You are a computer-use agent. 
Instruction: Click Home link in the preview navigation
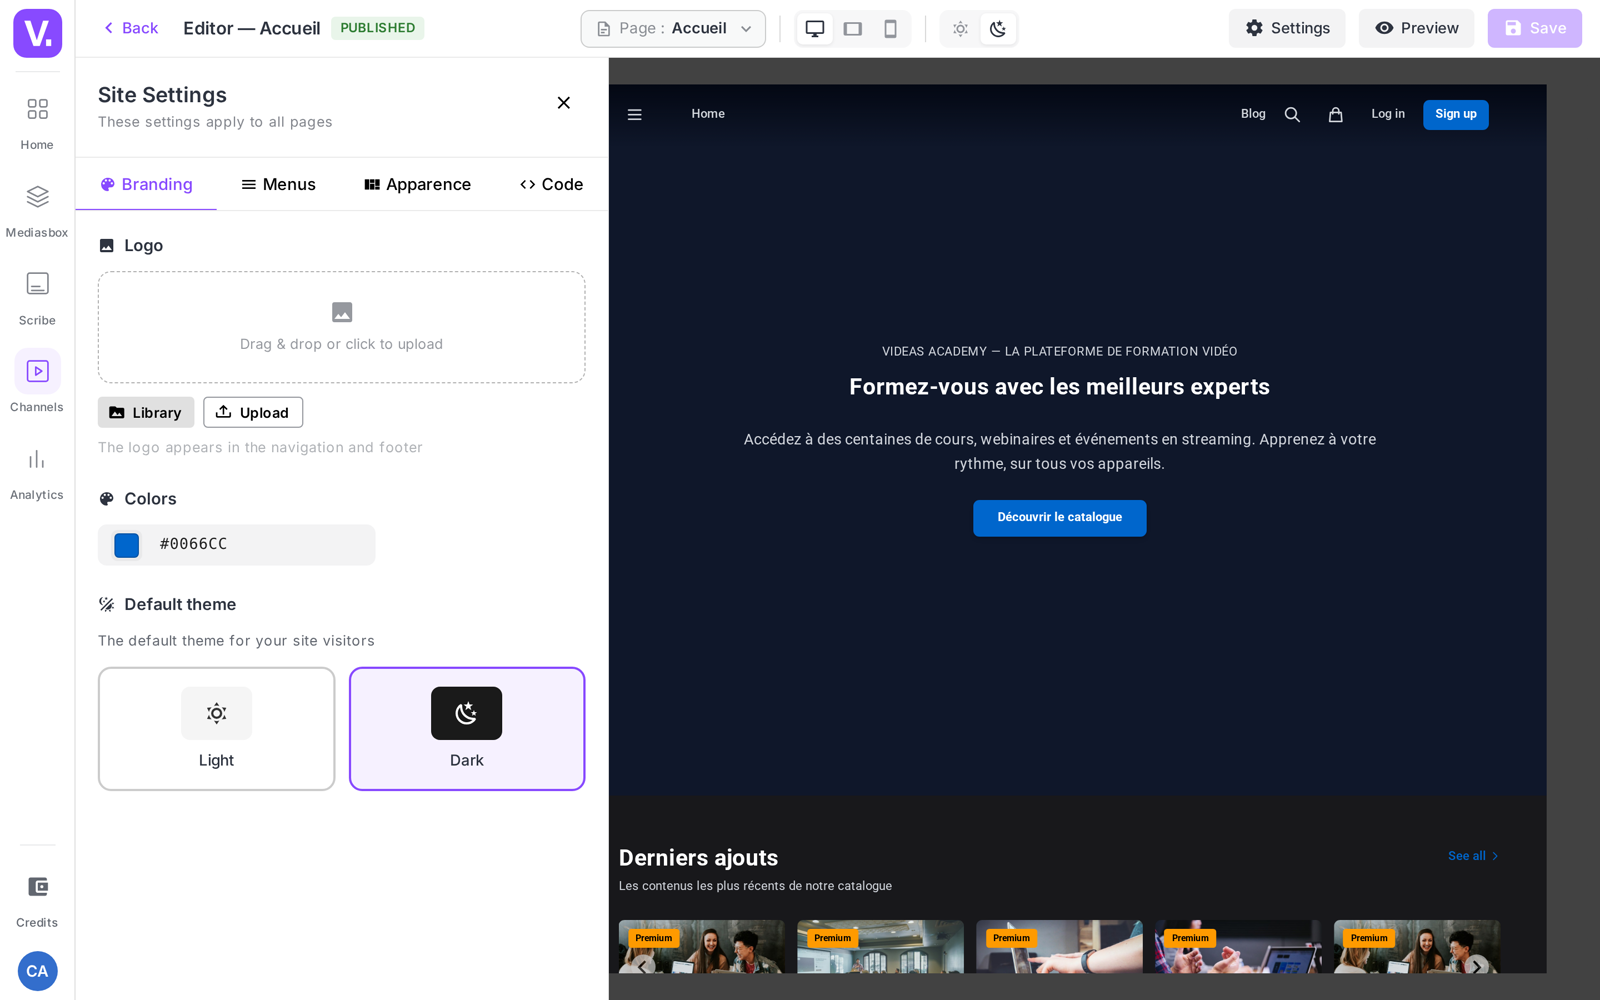708,114
